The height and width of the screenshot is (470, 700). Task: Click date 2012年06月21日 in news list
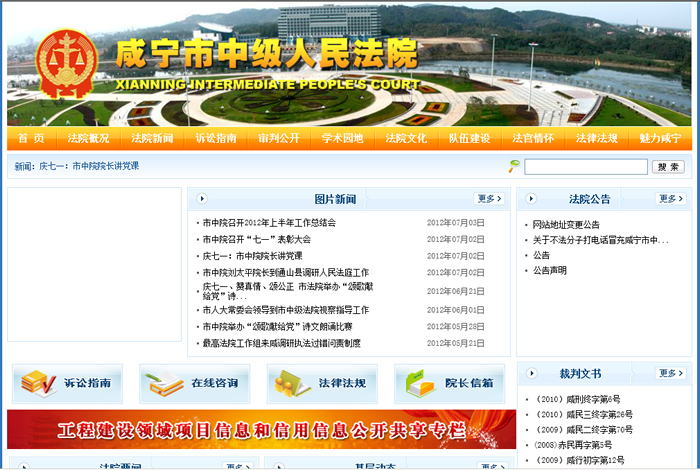tap(455, 291)
